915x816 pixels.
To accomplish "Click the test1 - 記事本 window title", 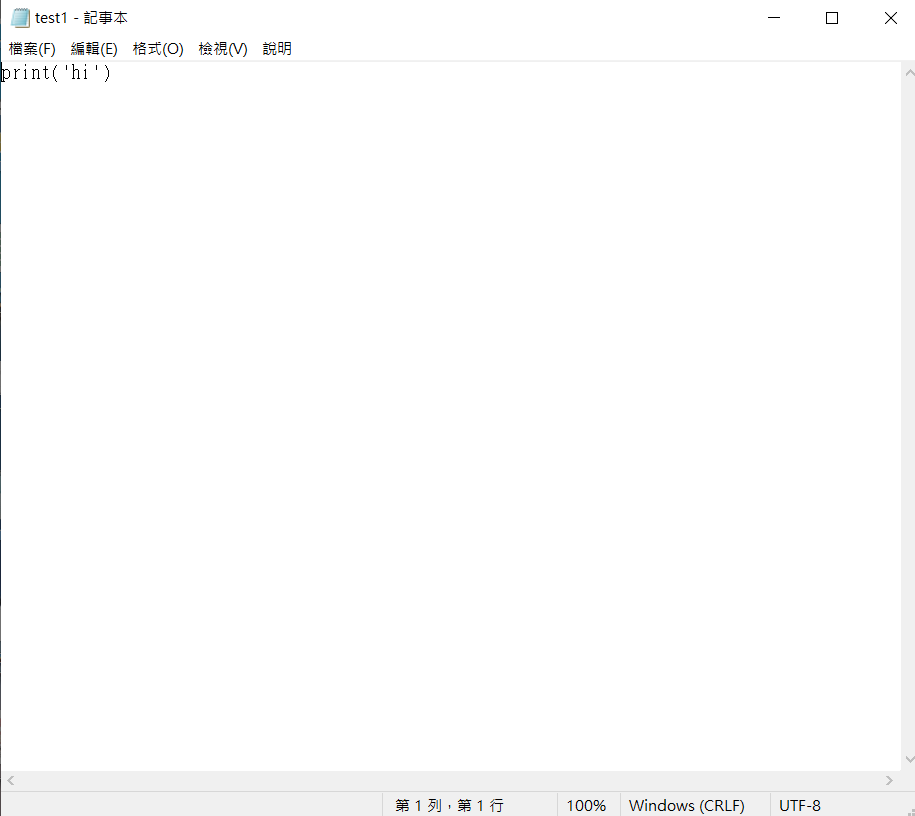I will click(x=81, y=18).
